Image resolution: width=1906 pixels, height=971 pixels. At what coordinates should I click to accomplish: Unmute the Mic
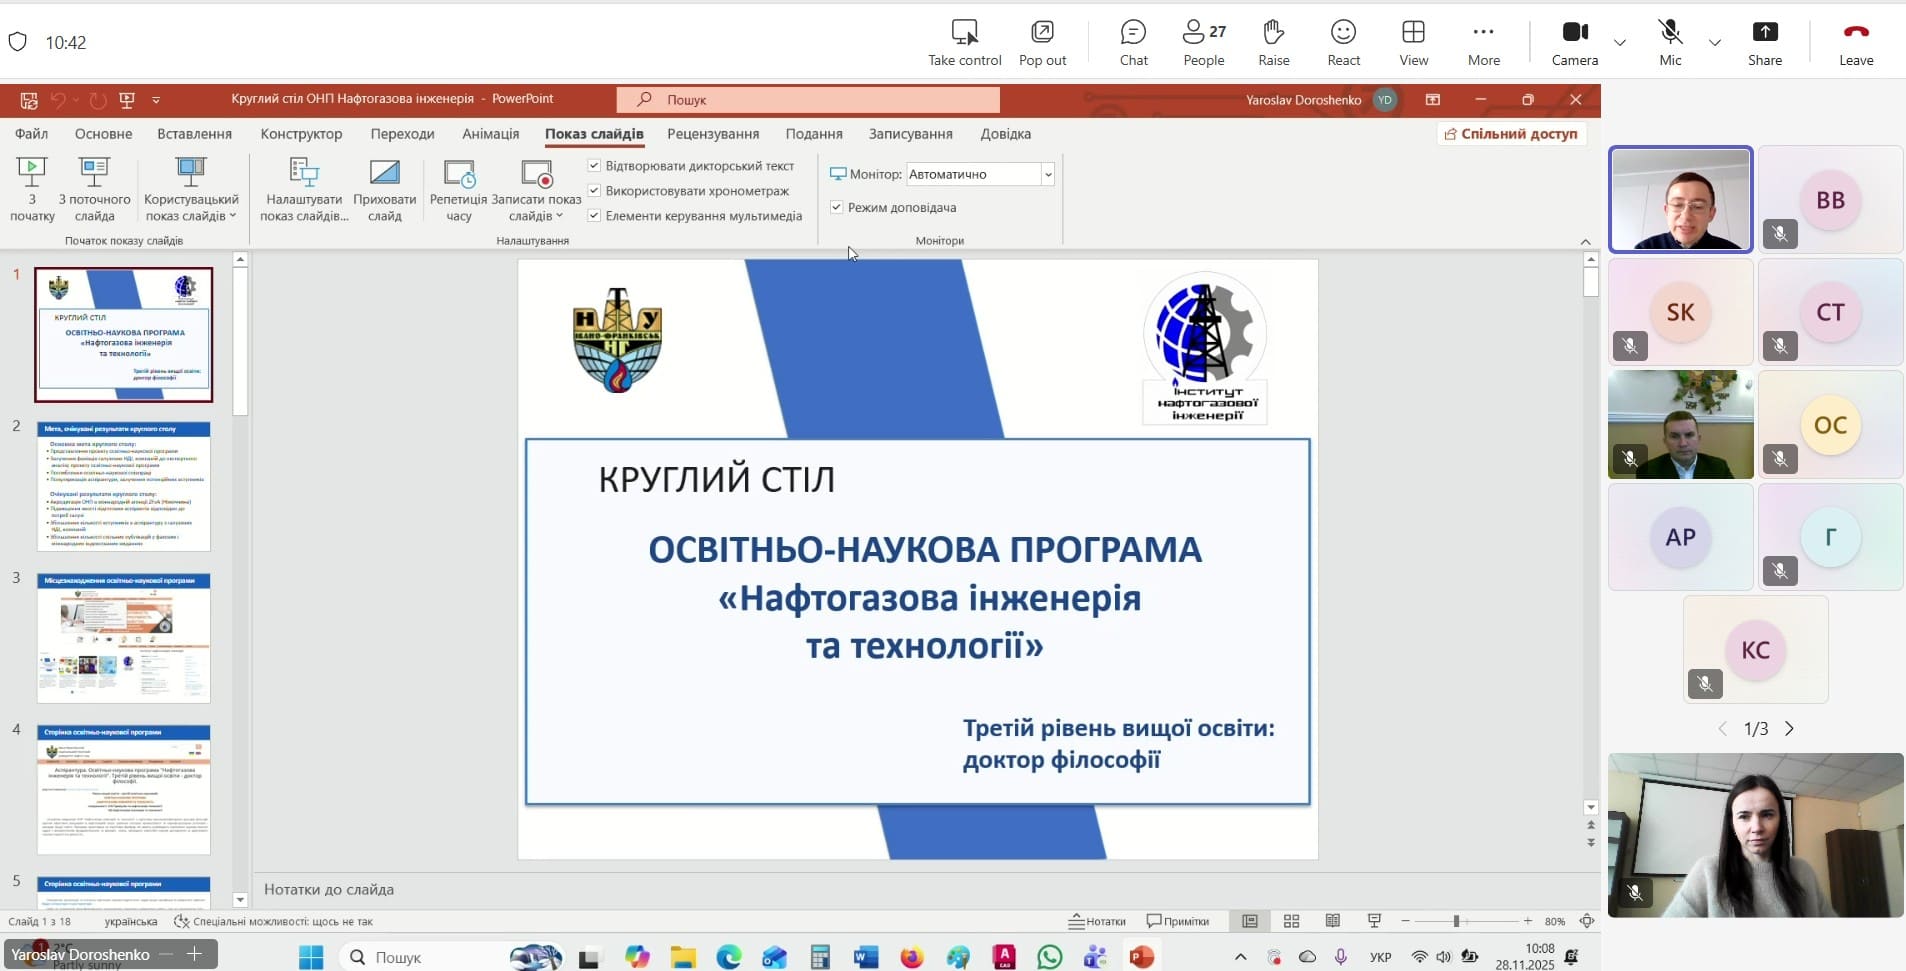(x=1670, y=43)
